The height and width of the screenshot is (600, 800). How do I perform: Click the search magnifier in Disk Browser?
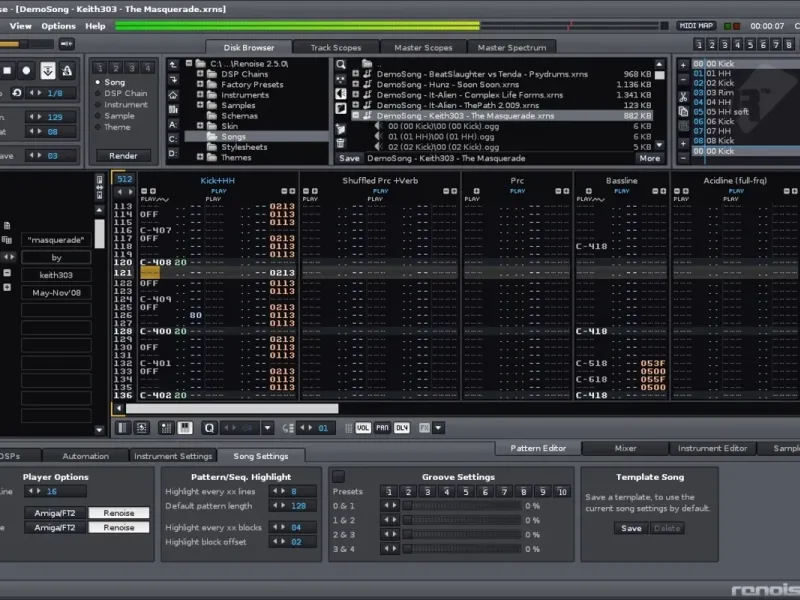pos(341,64)
